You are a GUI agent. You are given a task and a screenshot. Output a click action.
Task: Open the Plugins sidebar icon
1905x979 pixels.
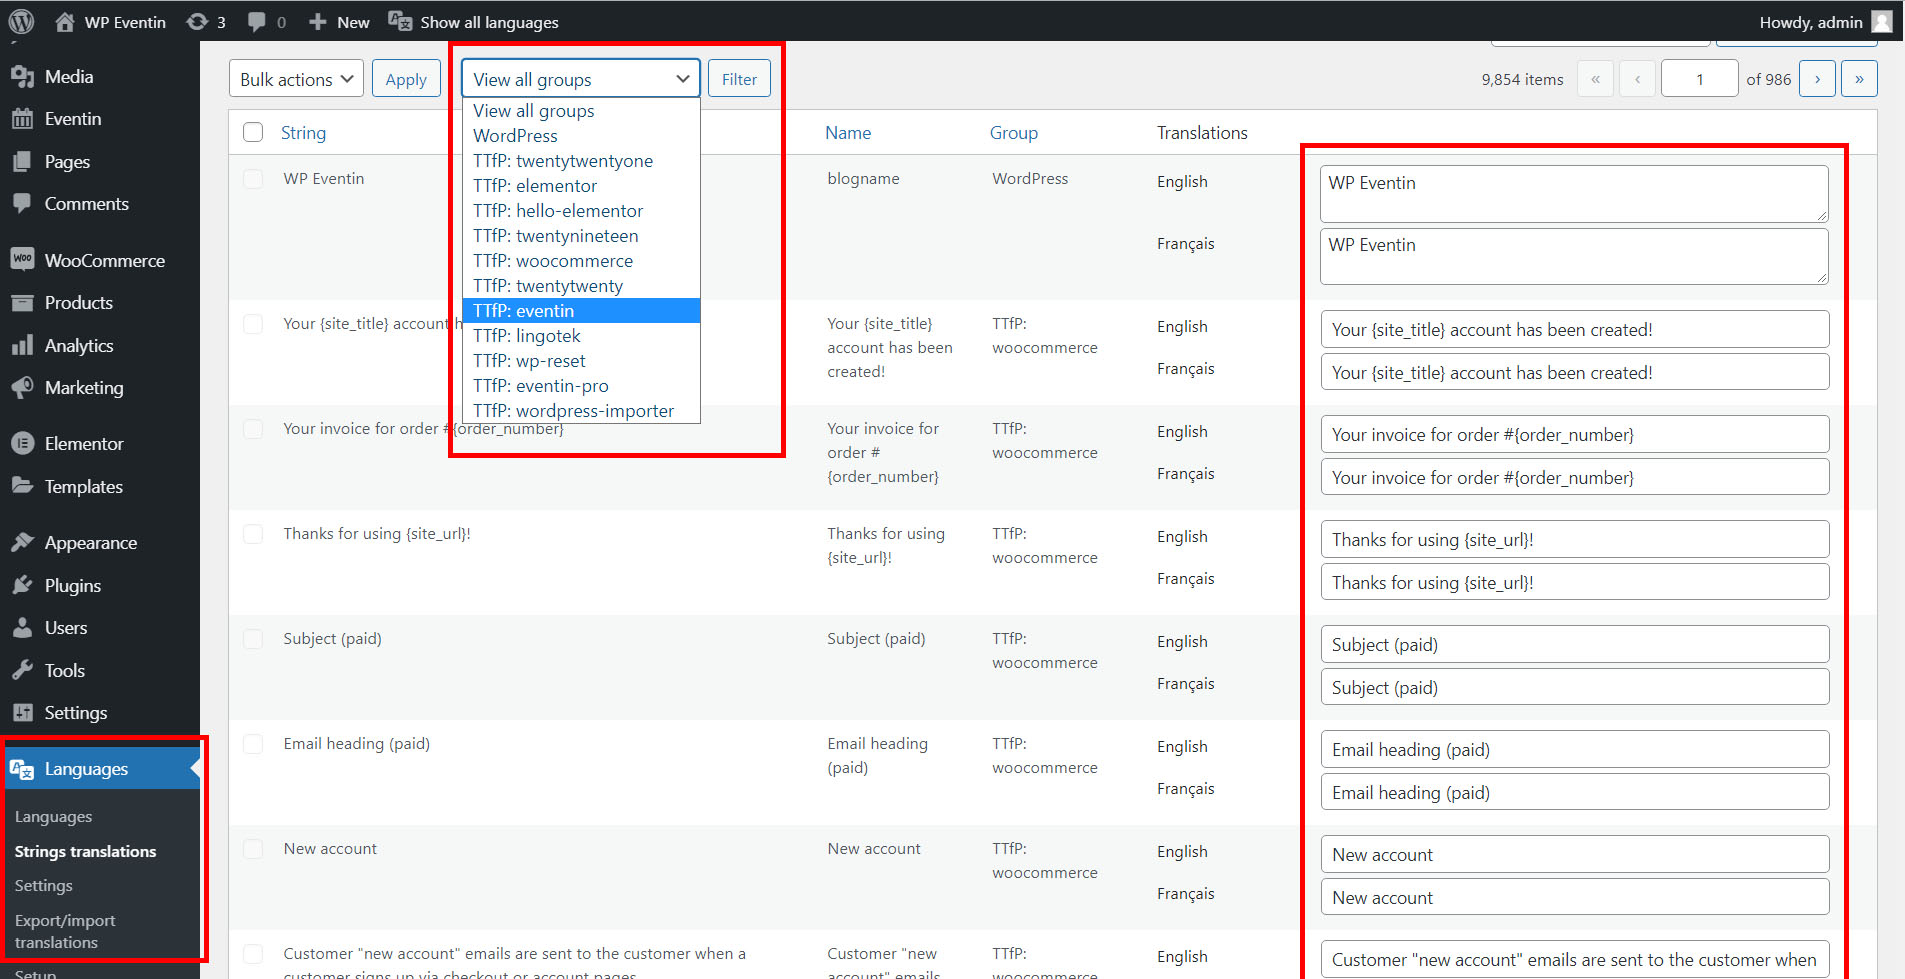coord(22,585)
